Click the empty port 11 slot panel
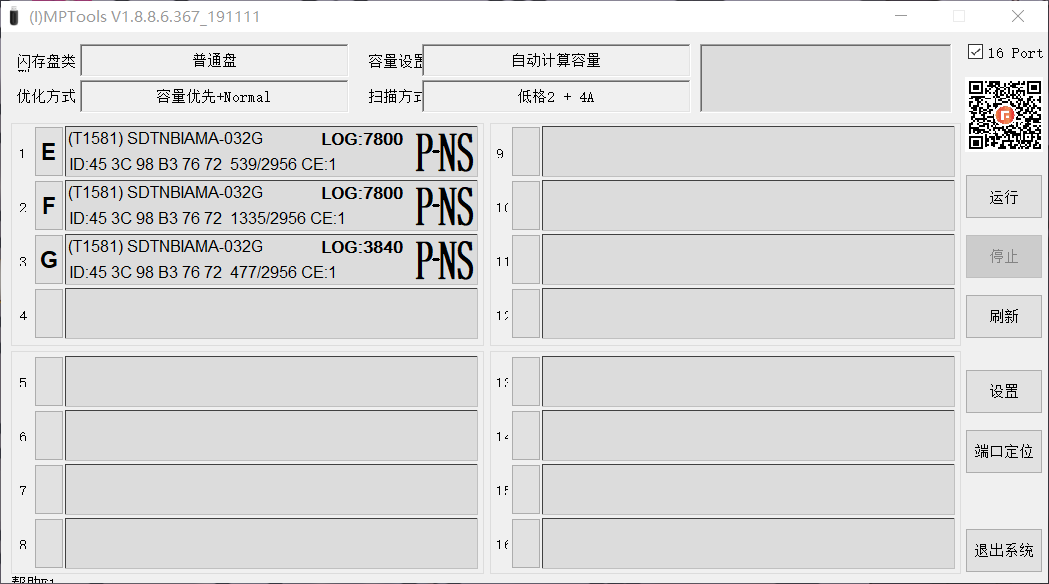Image resolution: width=1049 pixels, height=584 pixels. (x=748, y=260)
